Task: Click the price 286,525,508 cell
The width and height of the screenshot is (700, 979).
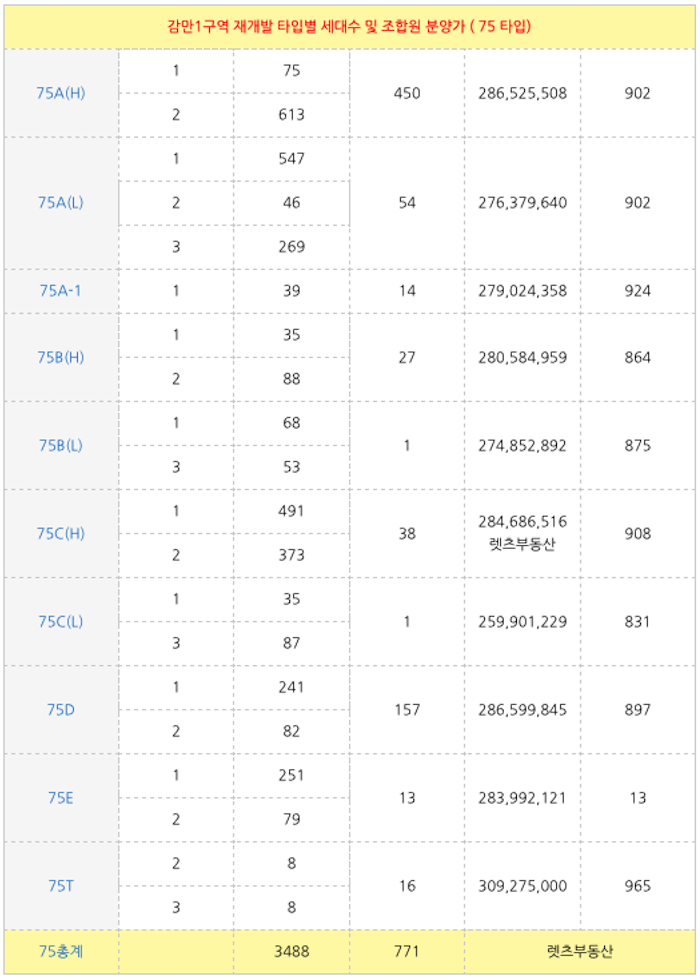Action: coord(523,93)
